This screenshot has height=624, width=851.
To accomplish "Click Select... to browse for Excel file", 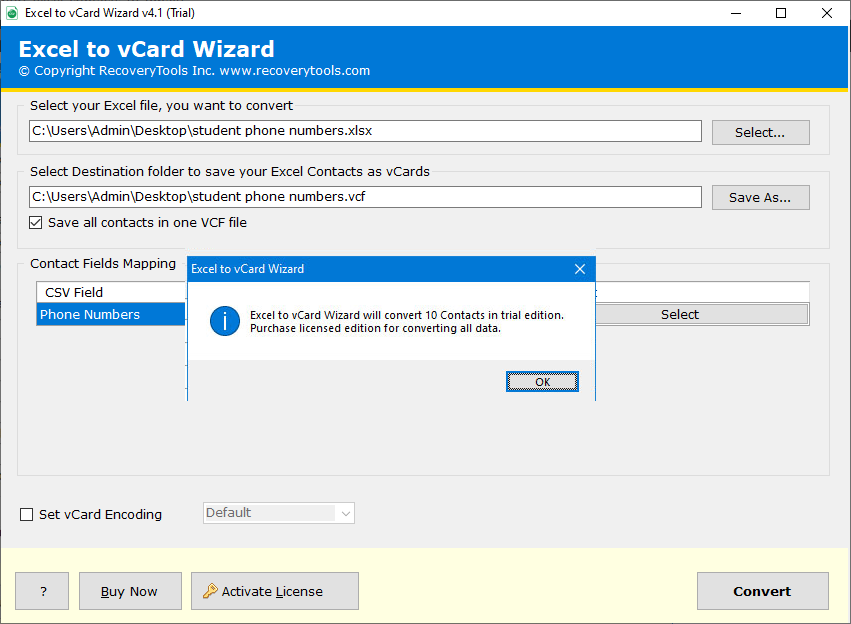I will click(760, 132).
